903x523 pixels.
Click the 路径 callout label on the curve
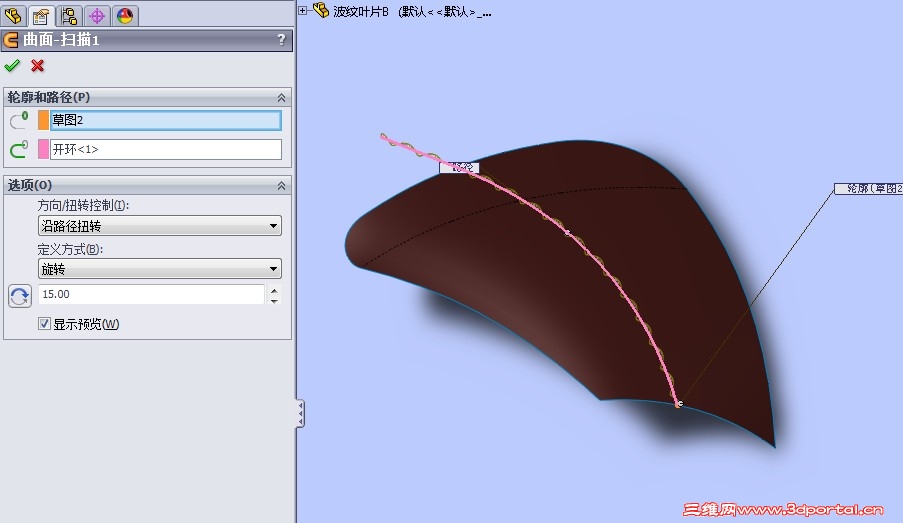pos(459,168)
